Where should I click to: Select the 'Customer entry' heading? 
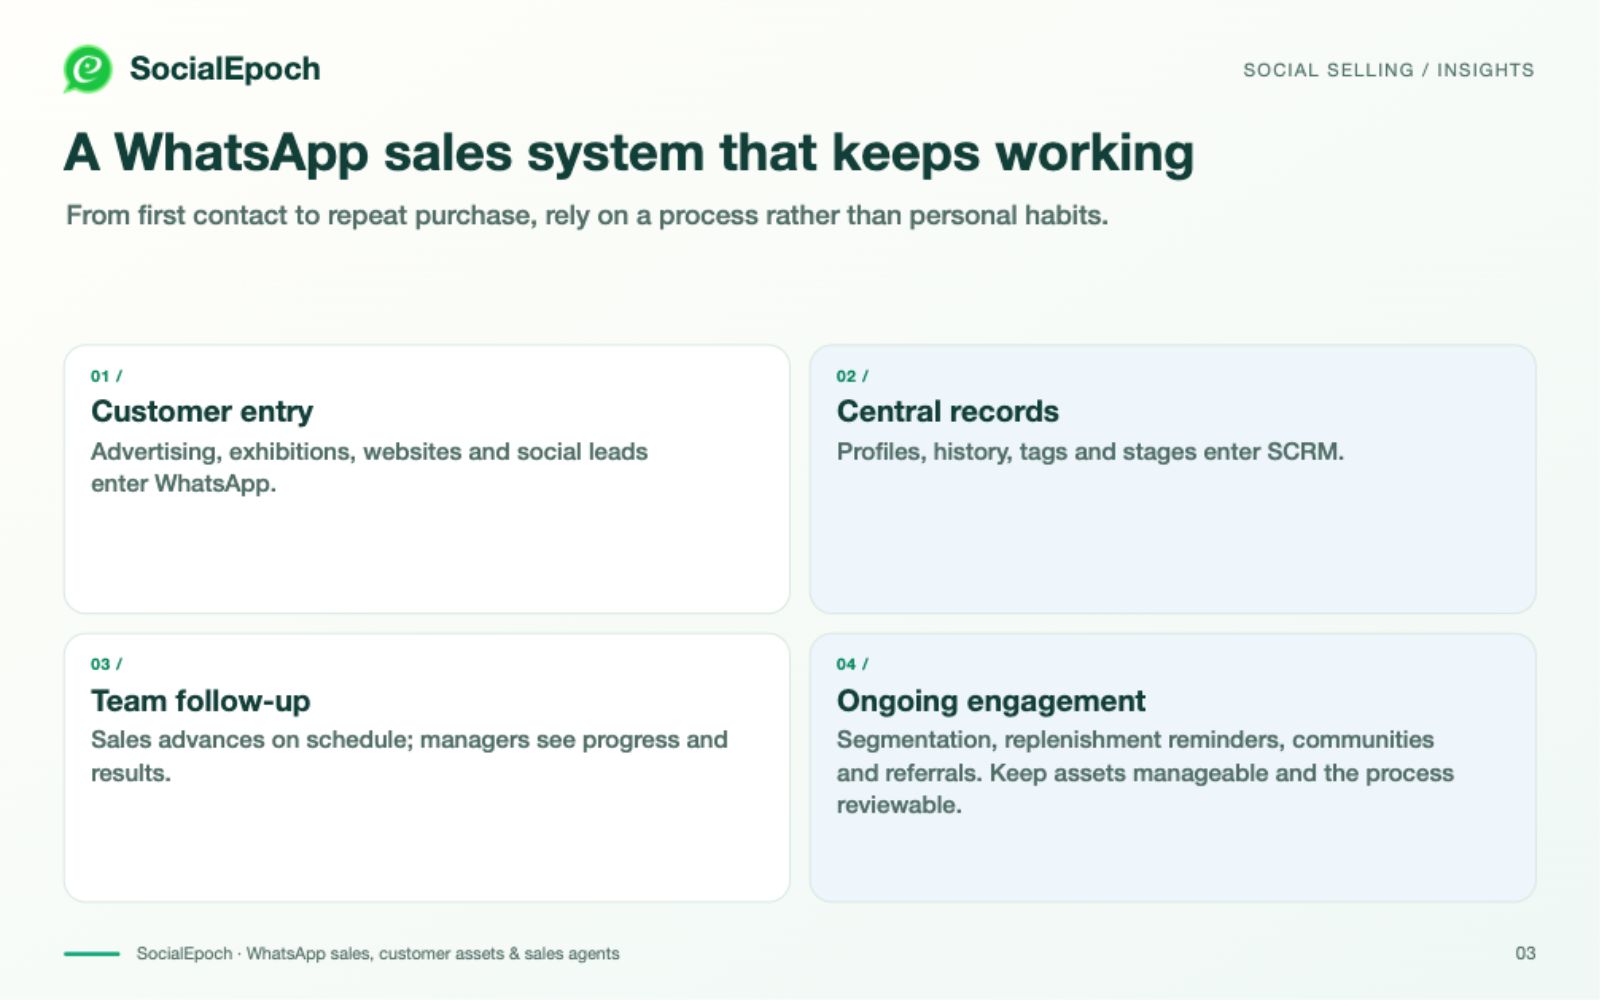[202, 411]
